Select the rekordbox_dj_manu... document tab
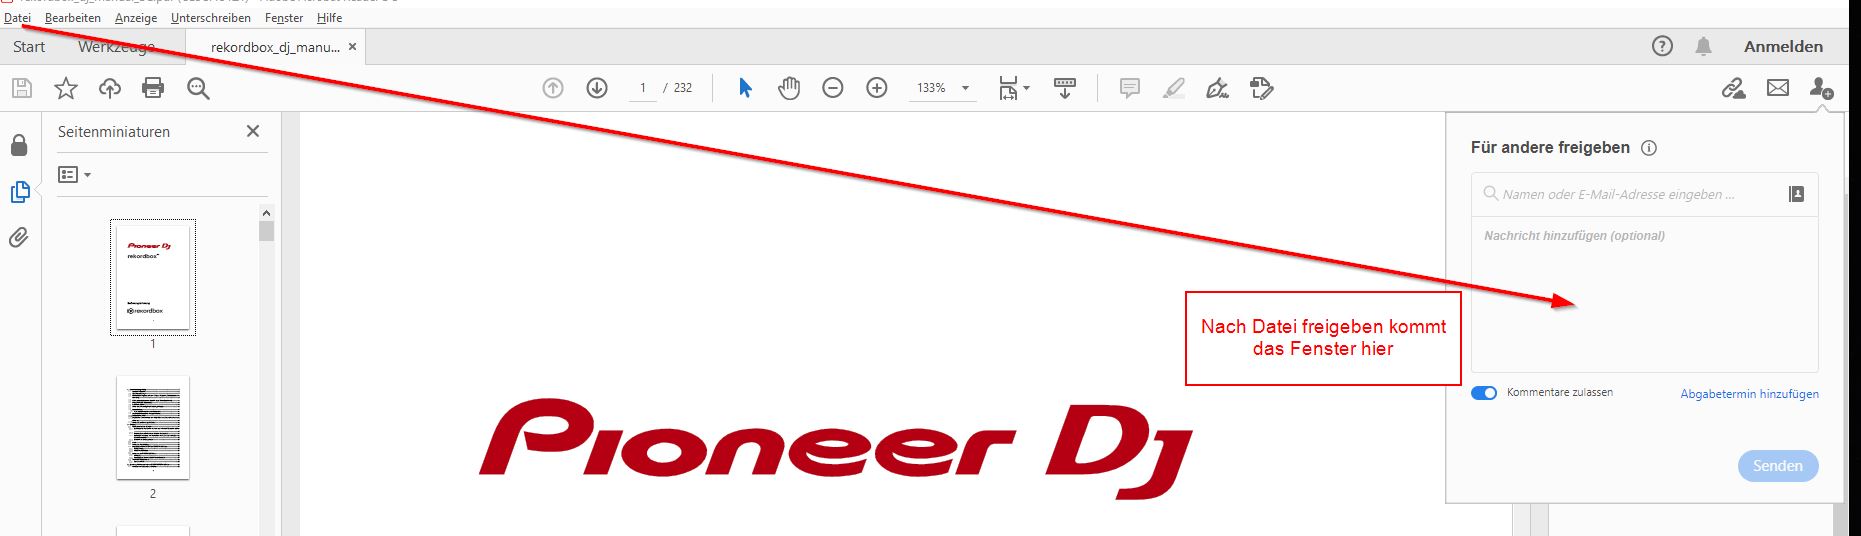 275,47
